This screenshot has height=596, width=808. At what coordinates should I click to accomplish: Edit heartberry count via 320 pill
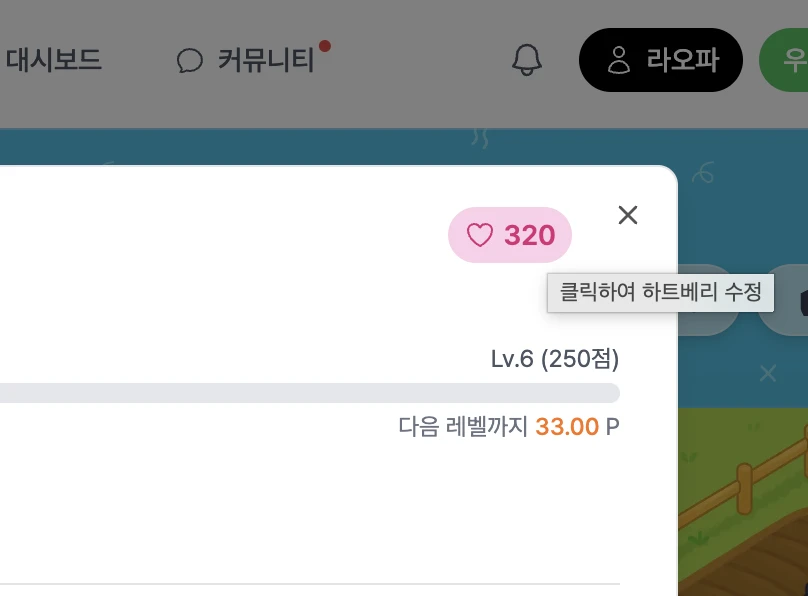[510, 235]
